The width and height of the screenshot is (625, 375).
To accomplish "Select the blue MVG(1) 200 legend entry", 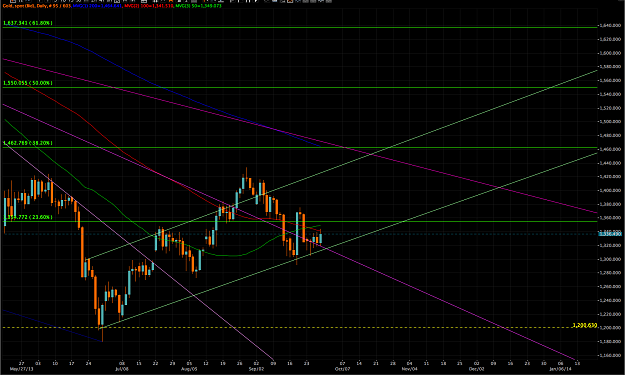I will click(98, 6).
